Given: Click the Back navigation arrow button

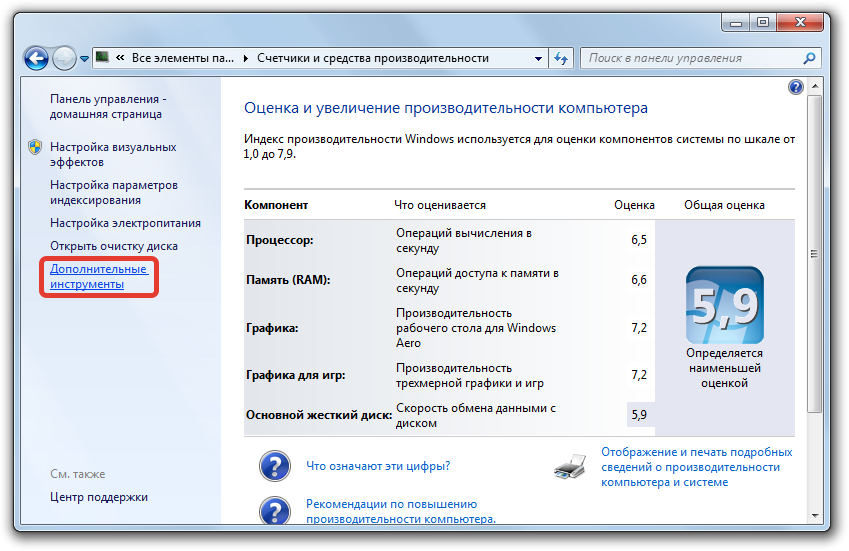Looking at the screenshot, I should click(36, 58).
